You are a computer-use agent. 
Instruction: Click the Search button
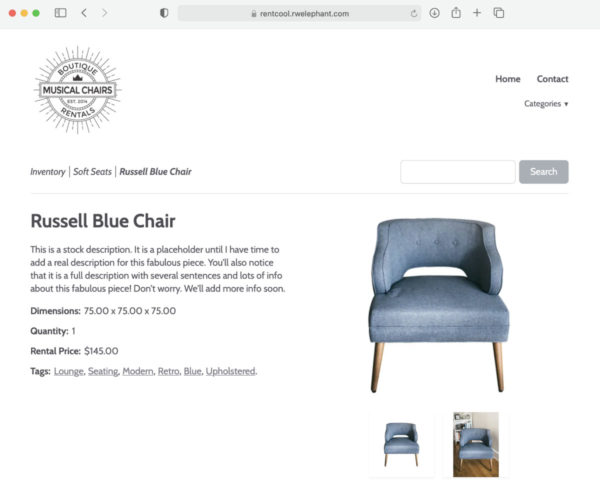pos(543,172)
